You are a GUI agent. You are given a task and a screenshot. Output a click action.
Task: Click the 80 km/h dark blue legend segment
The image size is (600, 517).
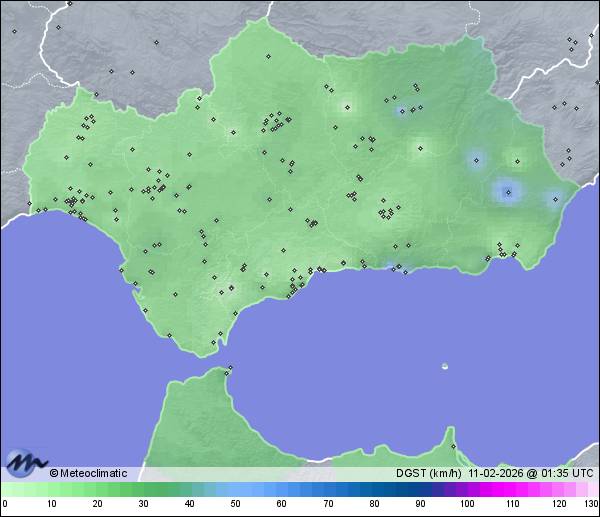pos(373,489)
